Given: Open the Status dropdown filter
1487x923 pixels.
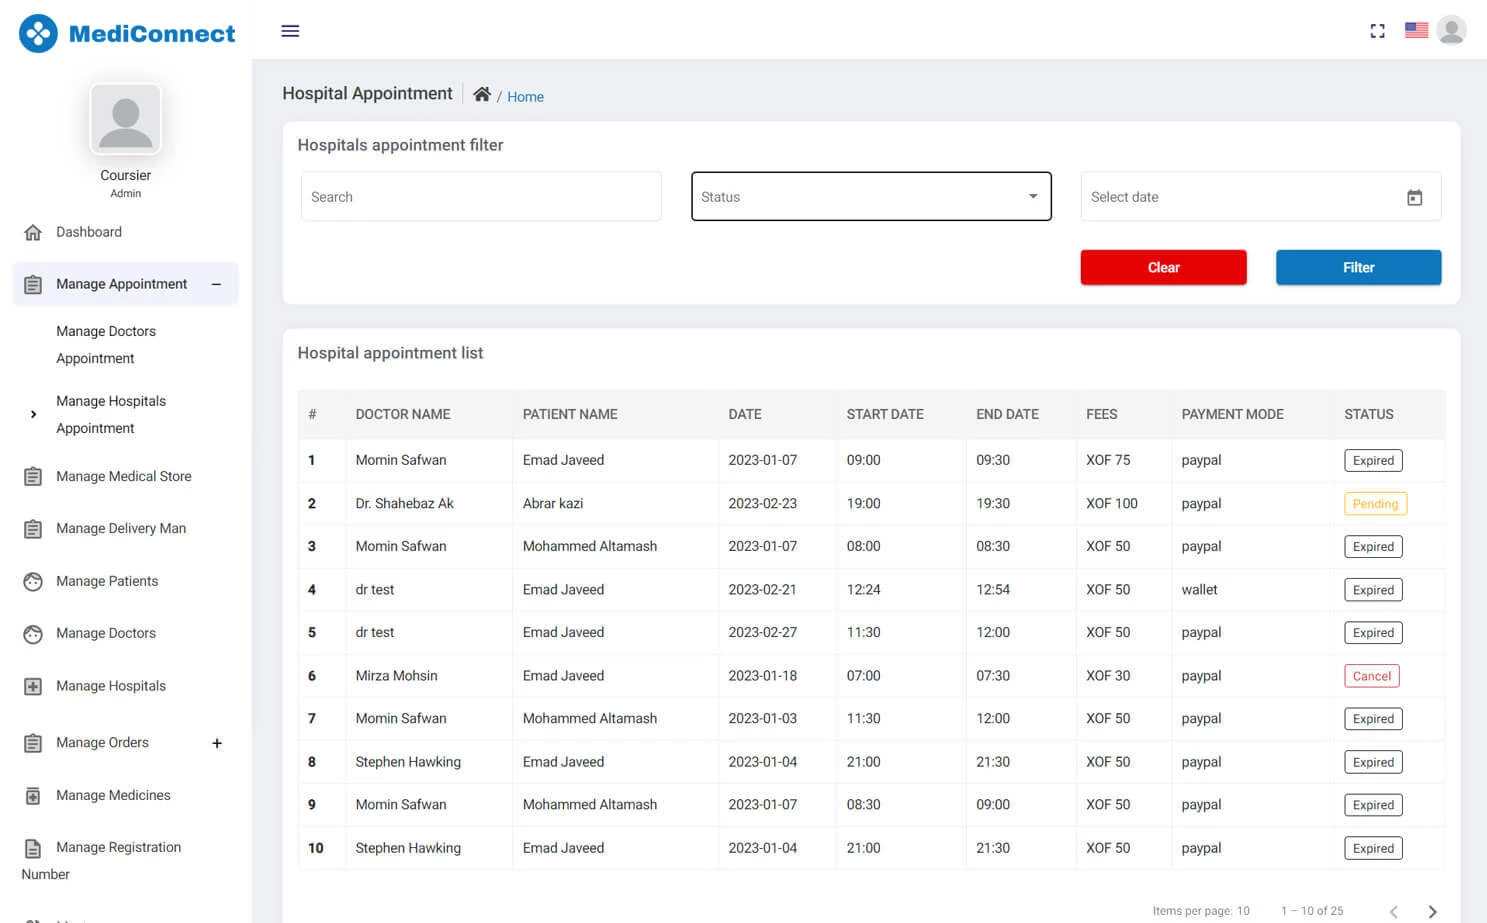Looking at the screenshot, I should pos(870,196).
